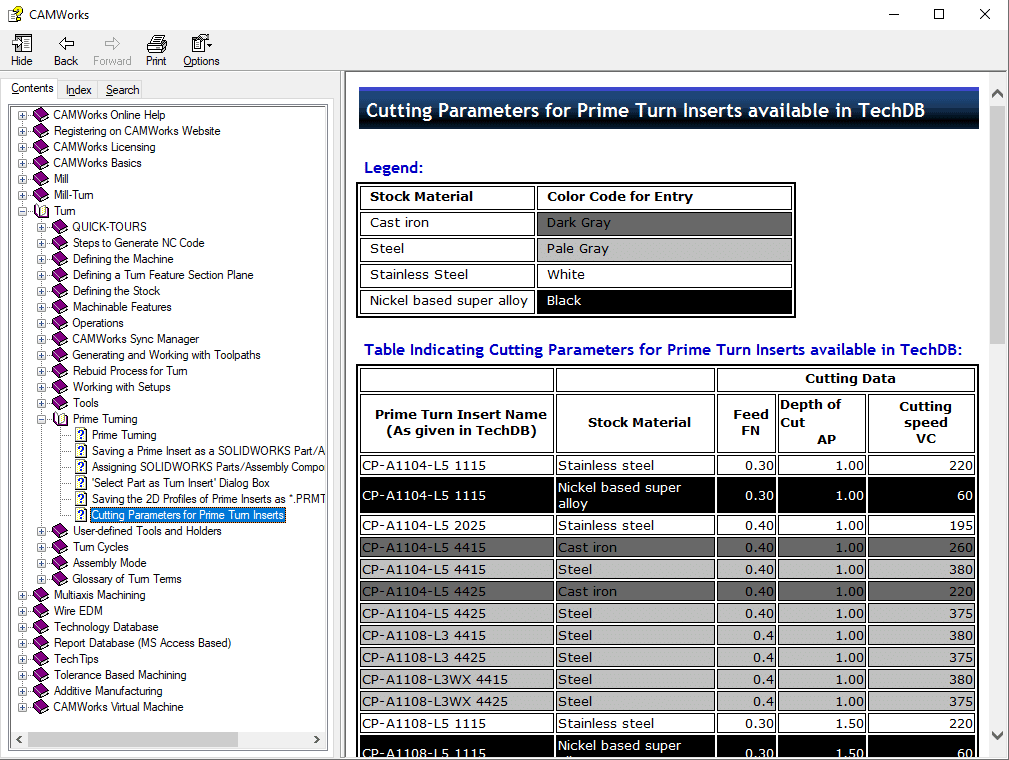This screenshot has width=1009, height=760.
Task: Click the topic page icon for Prime Turning
Action: 81,435
